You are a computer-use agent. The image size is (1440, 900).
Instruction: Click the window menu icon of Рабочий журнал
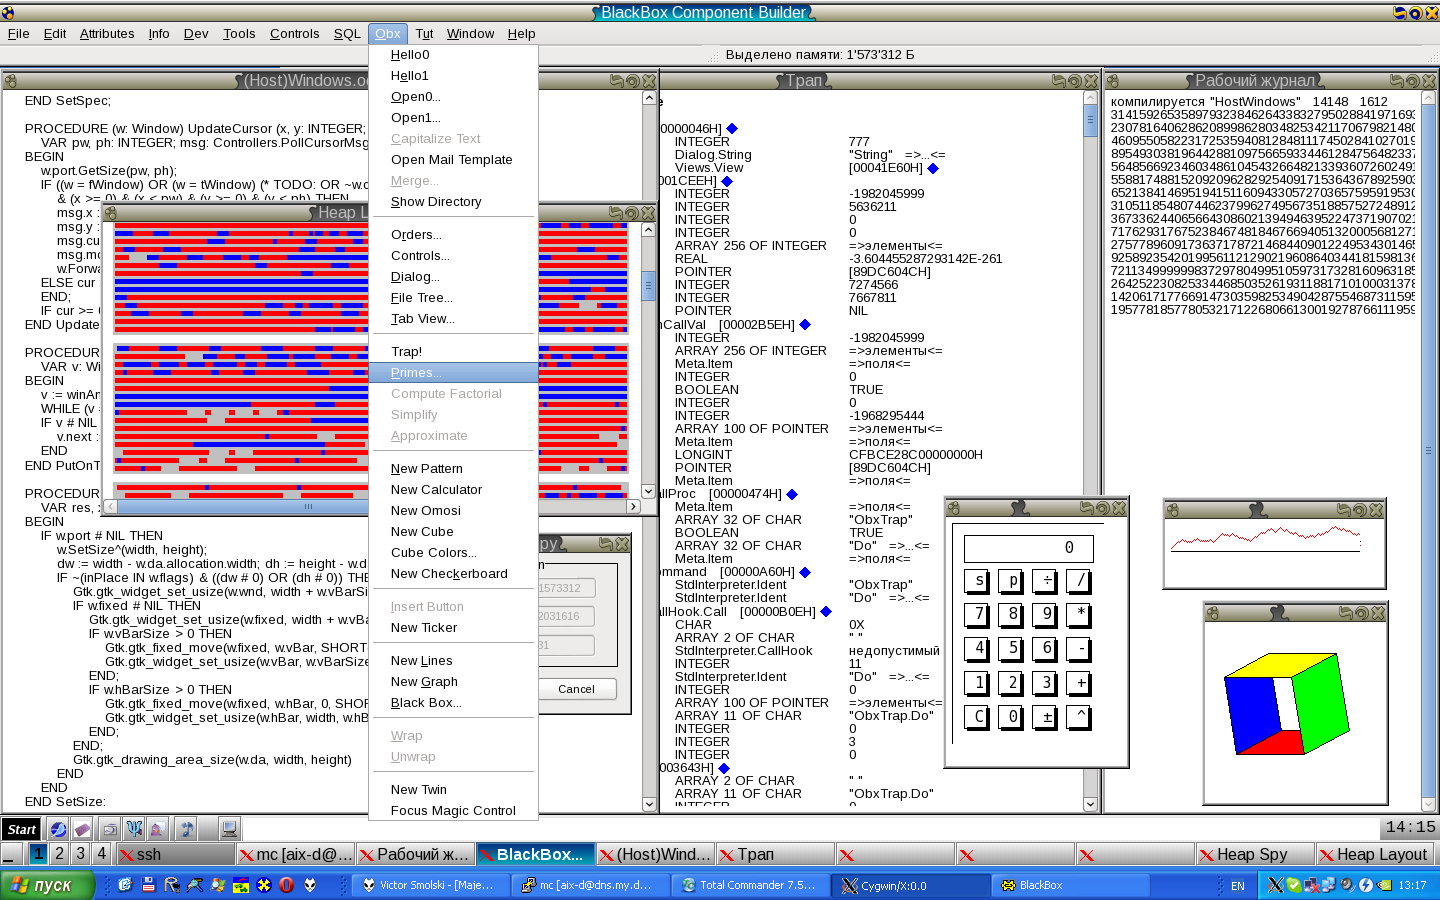point(1113,81)
